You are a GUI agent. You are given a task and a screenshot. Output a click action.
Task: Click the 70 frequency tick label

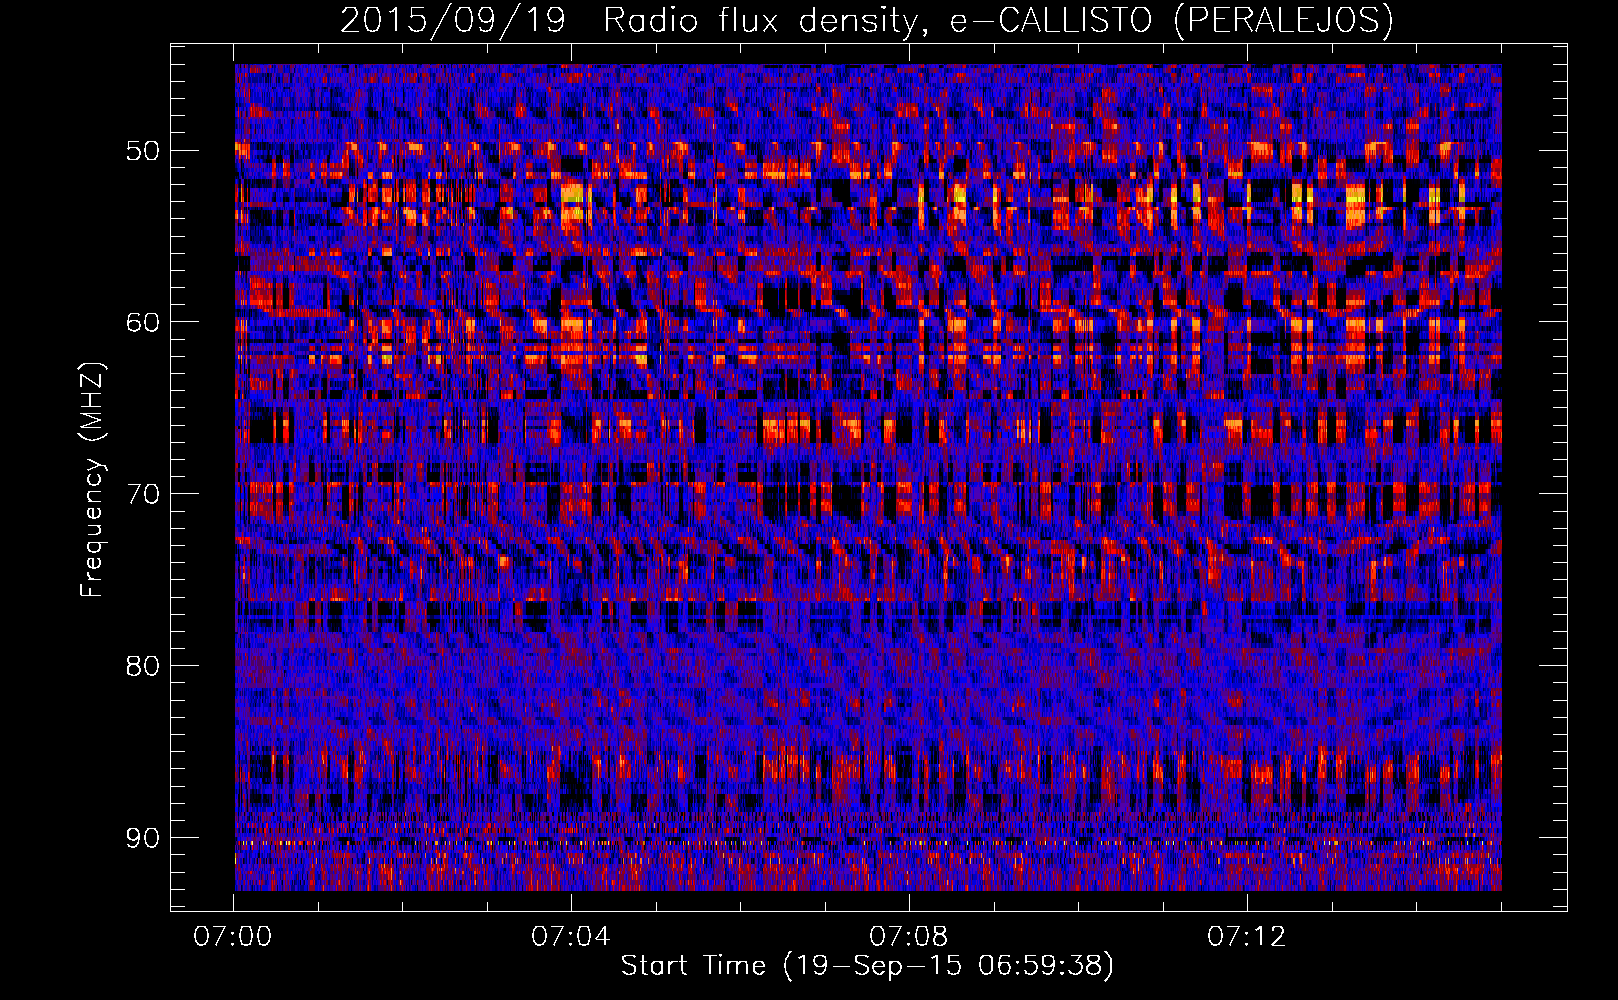coord(143,494)
